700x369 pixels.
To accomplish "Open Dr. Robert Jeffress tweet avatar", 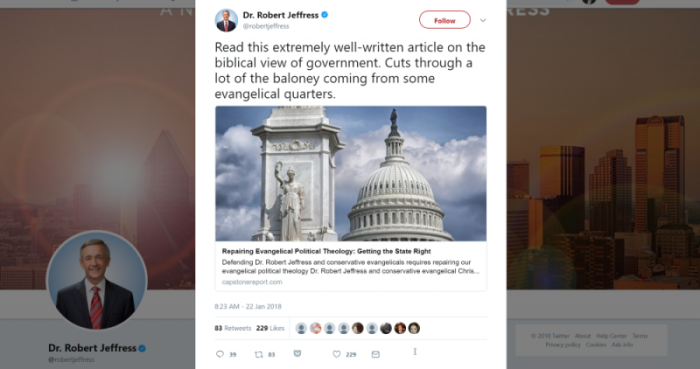I will tap(226, 21).
